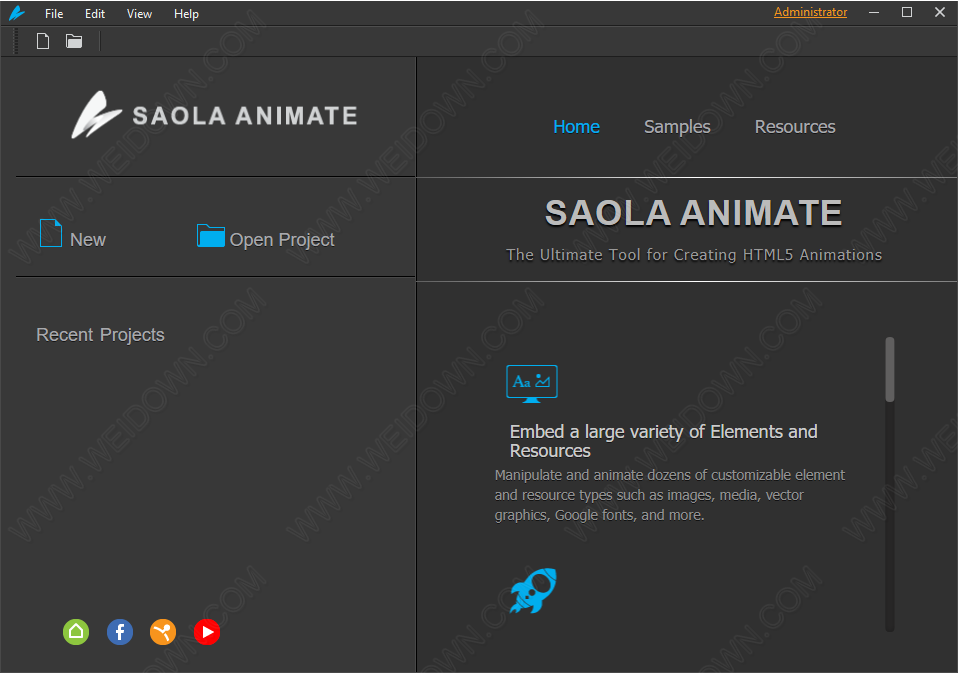The height and width of the screenshot is (673, 958).
Task: Click the Home page vertical scrollbar thumb
Action: click(x=890, y=369)
